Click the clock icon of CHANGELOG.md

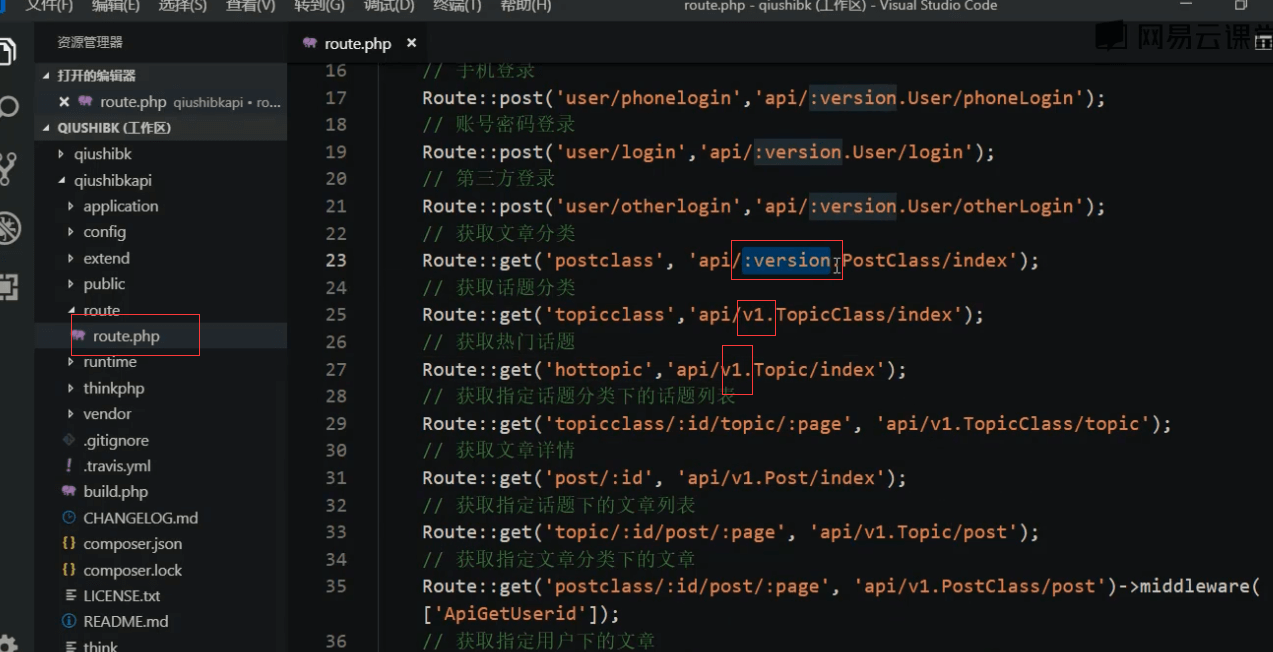[x=68, y=518]
